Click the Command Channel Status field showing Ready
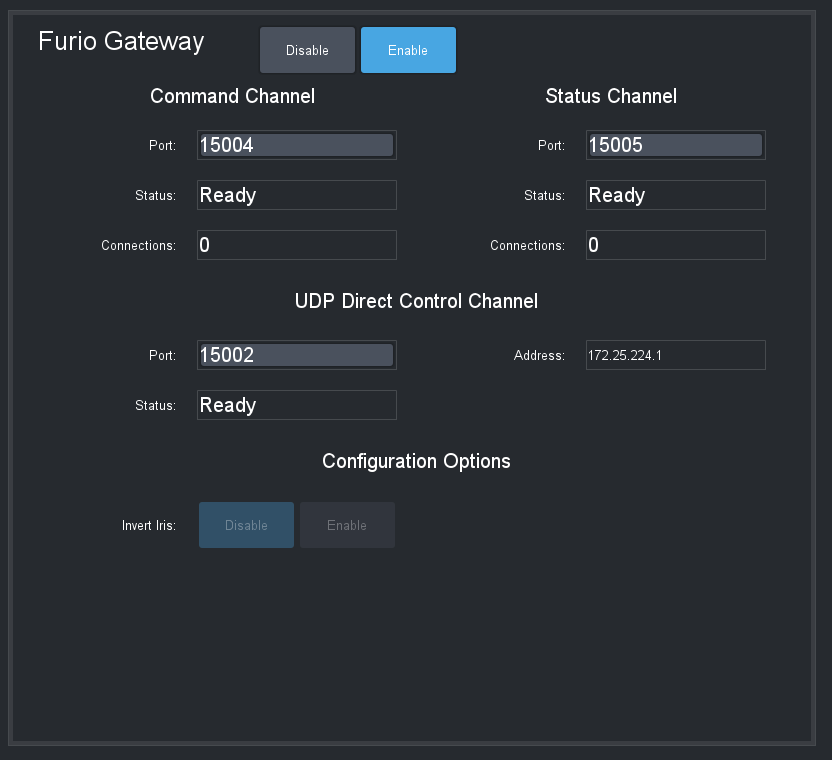832x760 pixels. 296,194
